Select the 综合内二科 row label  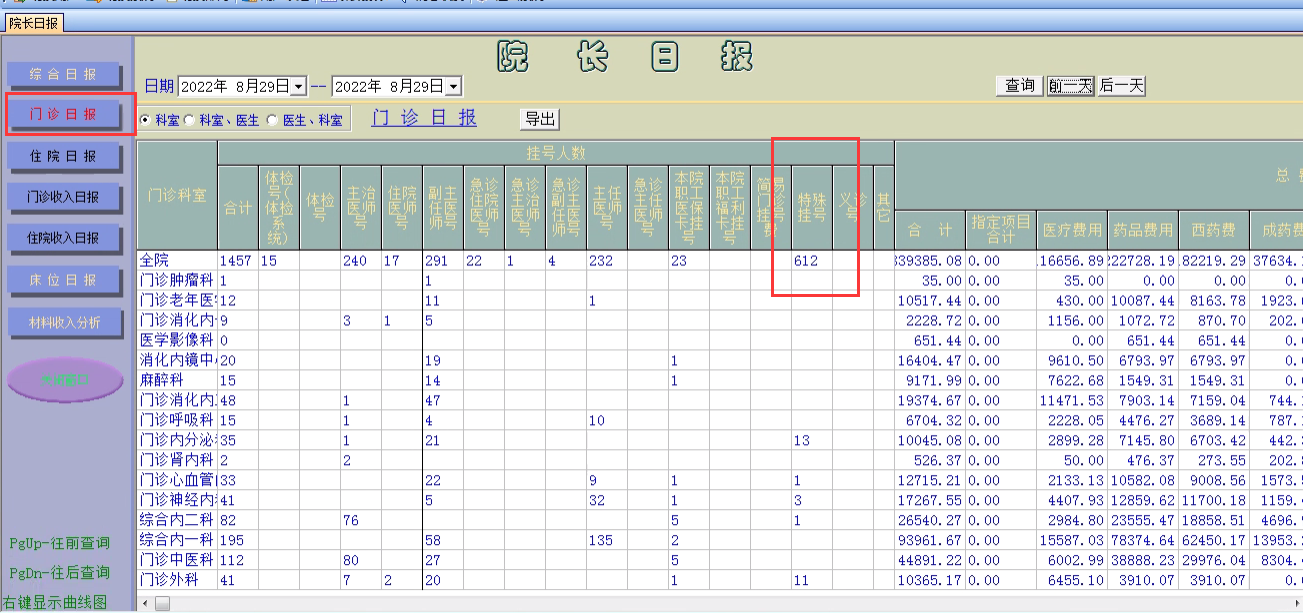coord(177,521)
